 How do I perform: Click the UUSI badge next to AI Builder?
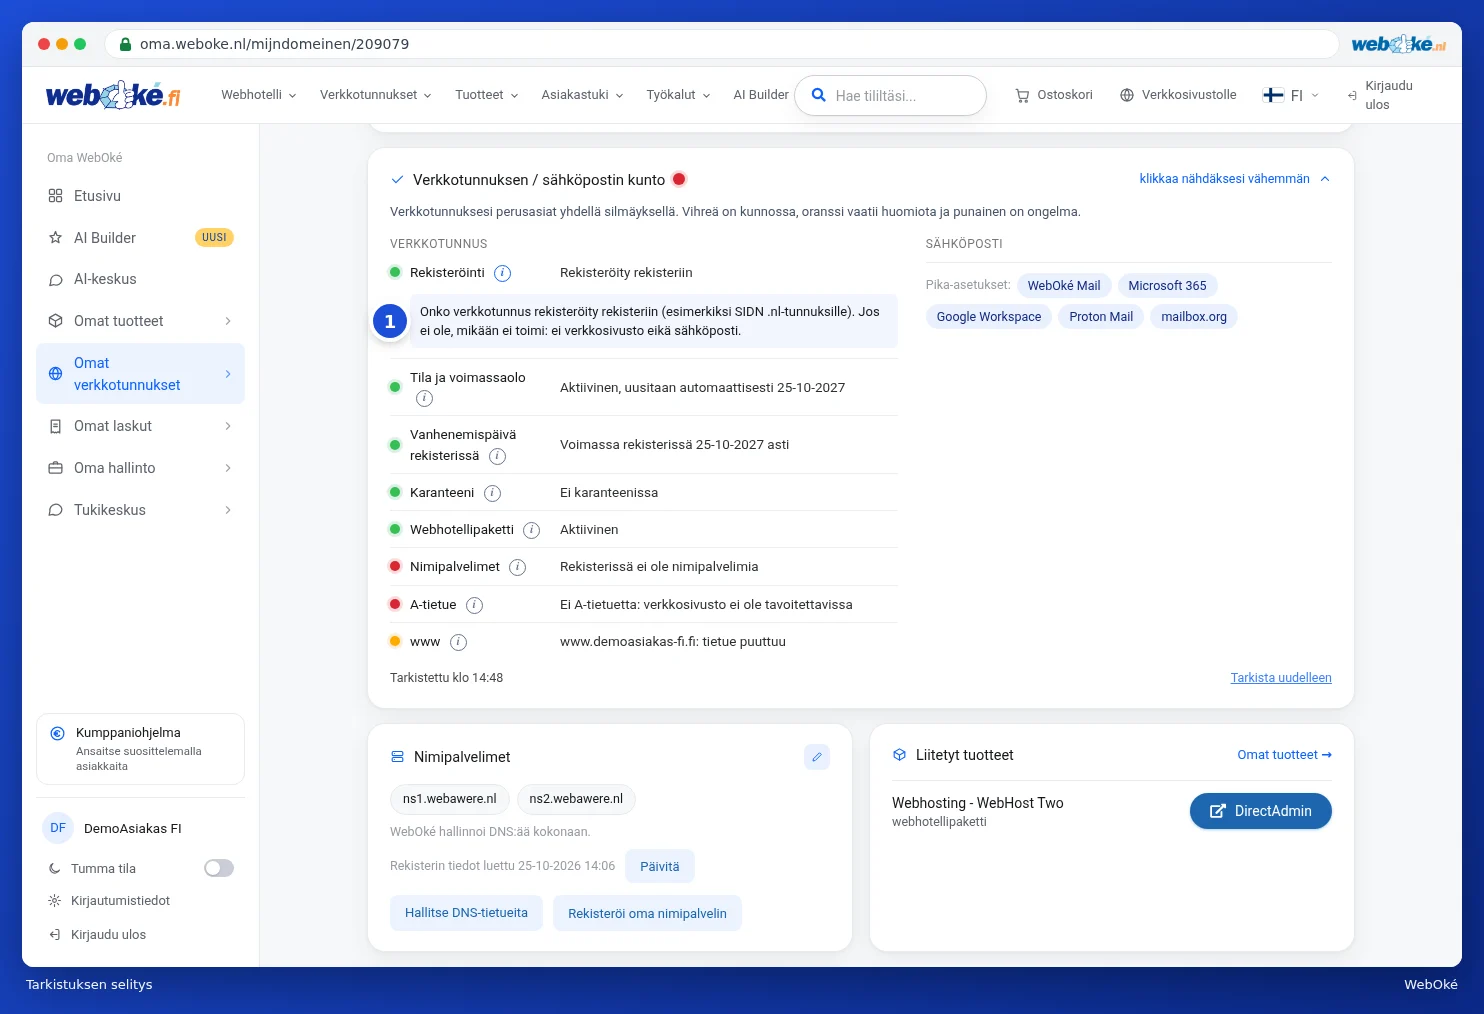214,238
